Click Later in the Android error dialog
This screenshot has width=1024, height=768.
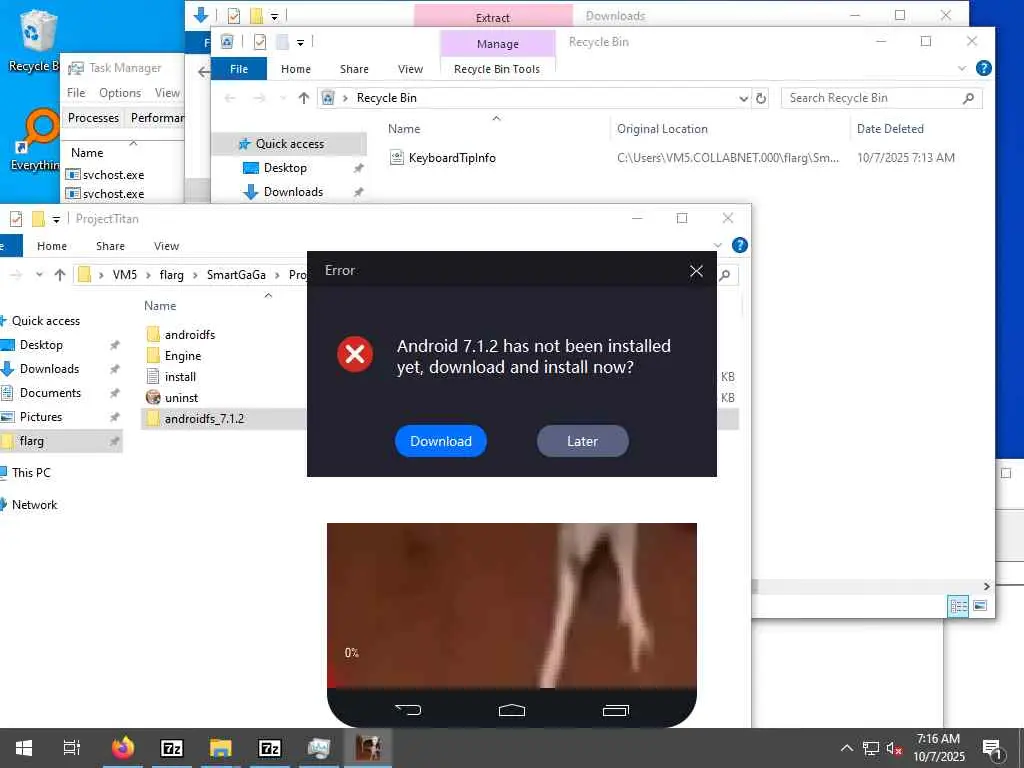click(x=583, y=441)
